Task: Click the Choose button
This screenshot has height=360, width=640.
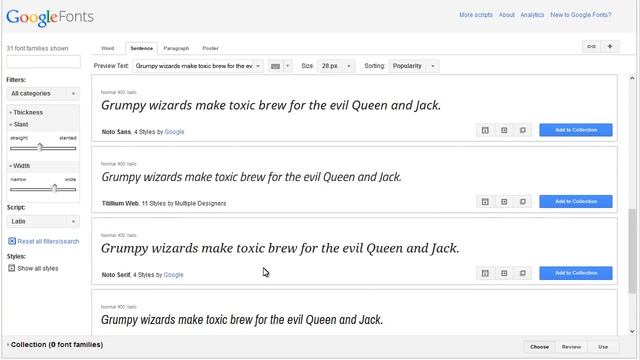Action: (539, 347)
